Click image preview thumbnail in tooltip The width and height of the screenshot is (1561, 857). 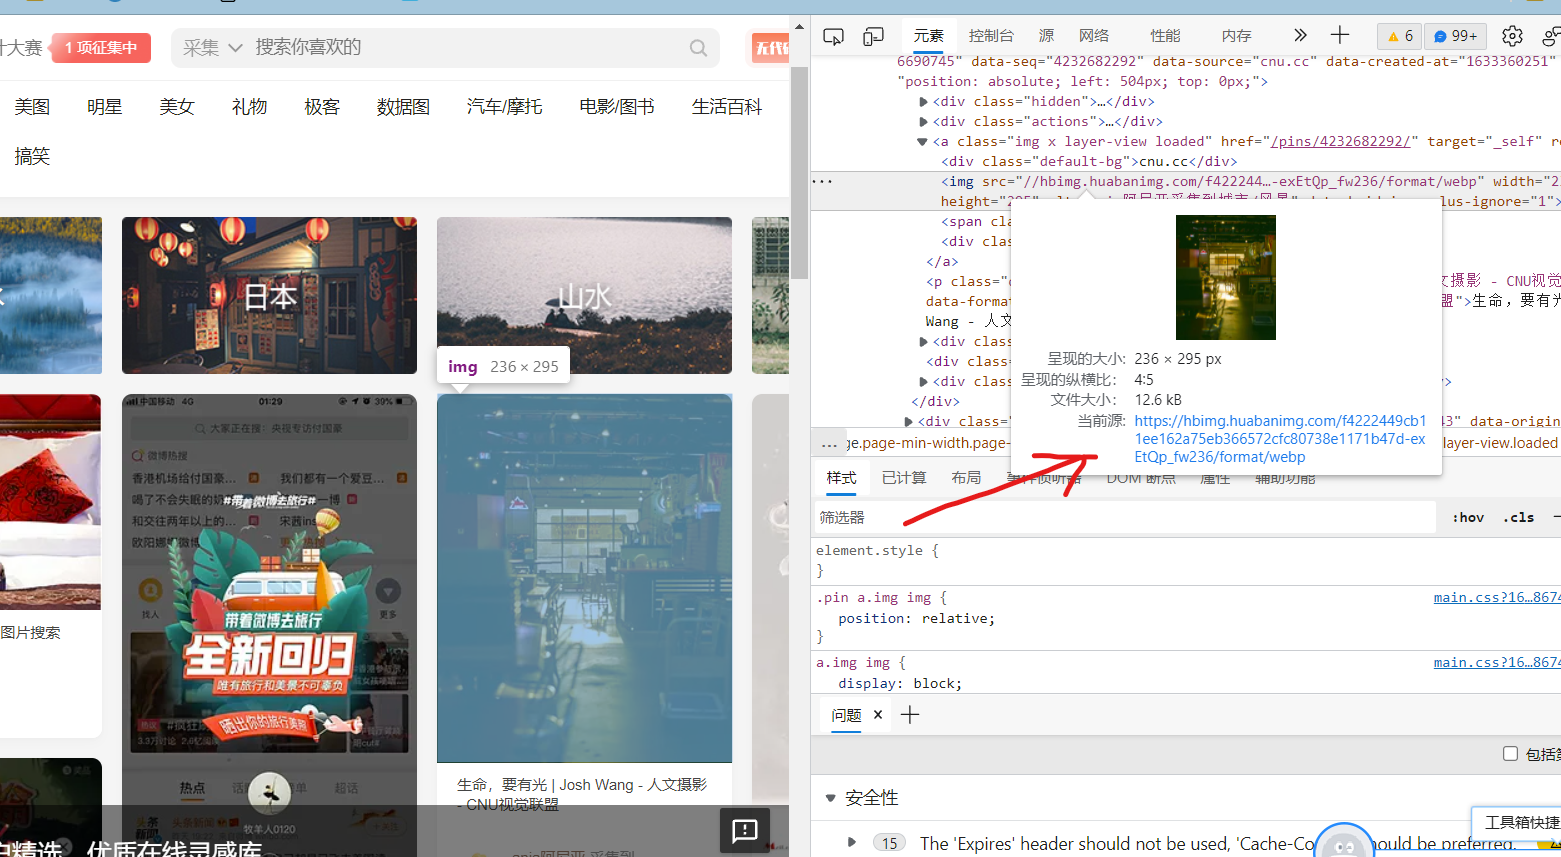coord(1225,277)
